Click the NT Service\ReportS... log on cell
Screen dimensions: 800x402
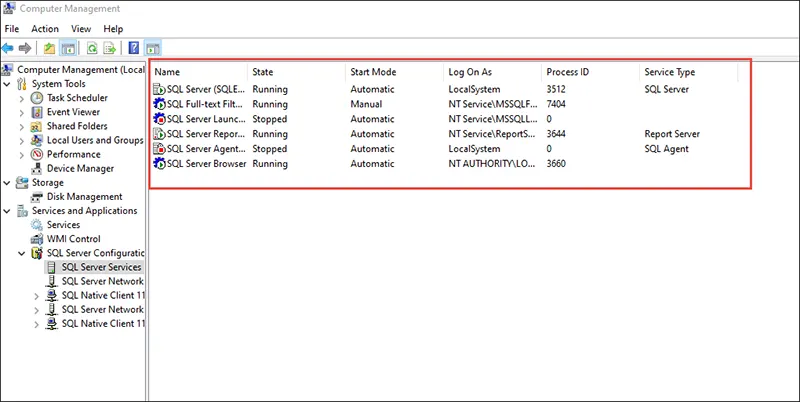click(493, 134)
